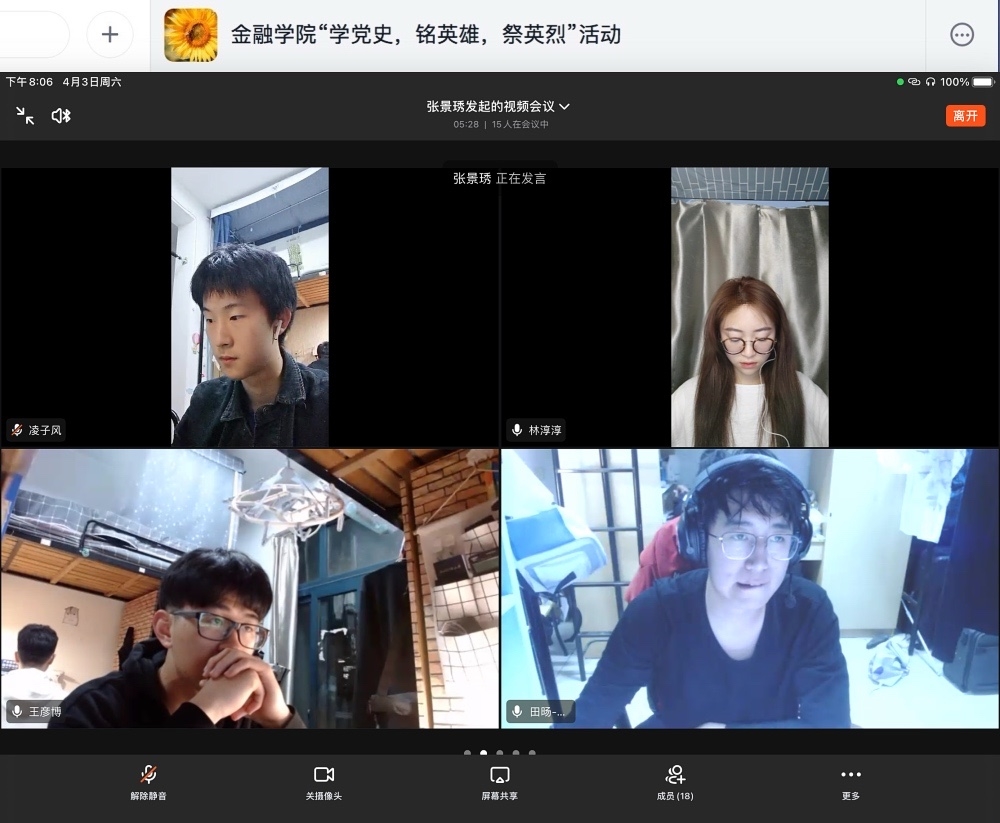Click the microphone icon beside 王彦博
The height and width of the screenshot is (823, 1000).
pos(17,712)
